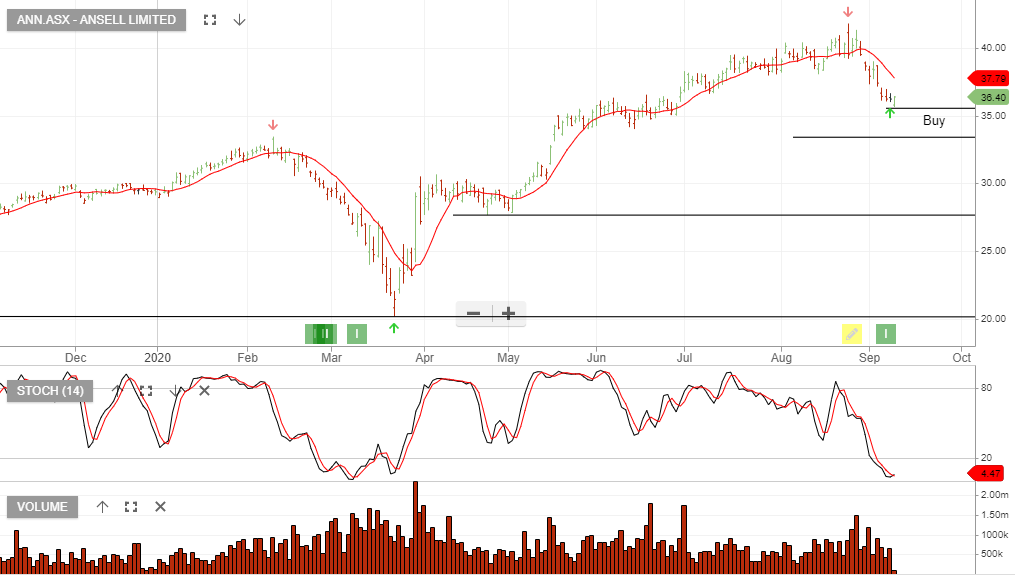Click the green 36.40 last price tag
1015x576 pixels.
coord(988,97)
